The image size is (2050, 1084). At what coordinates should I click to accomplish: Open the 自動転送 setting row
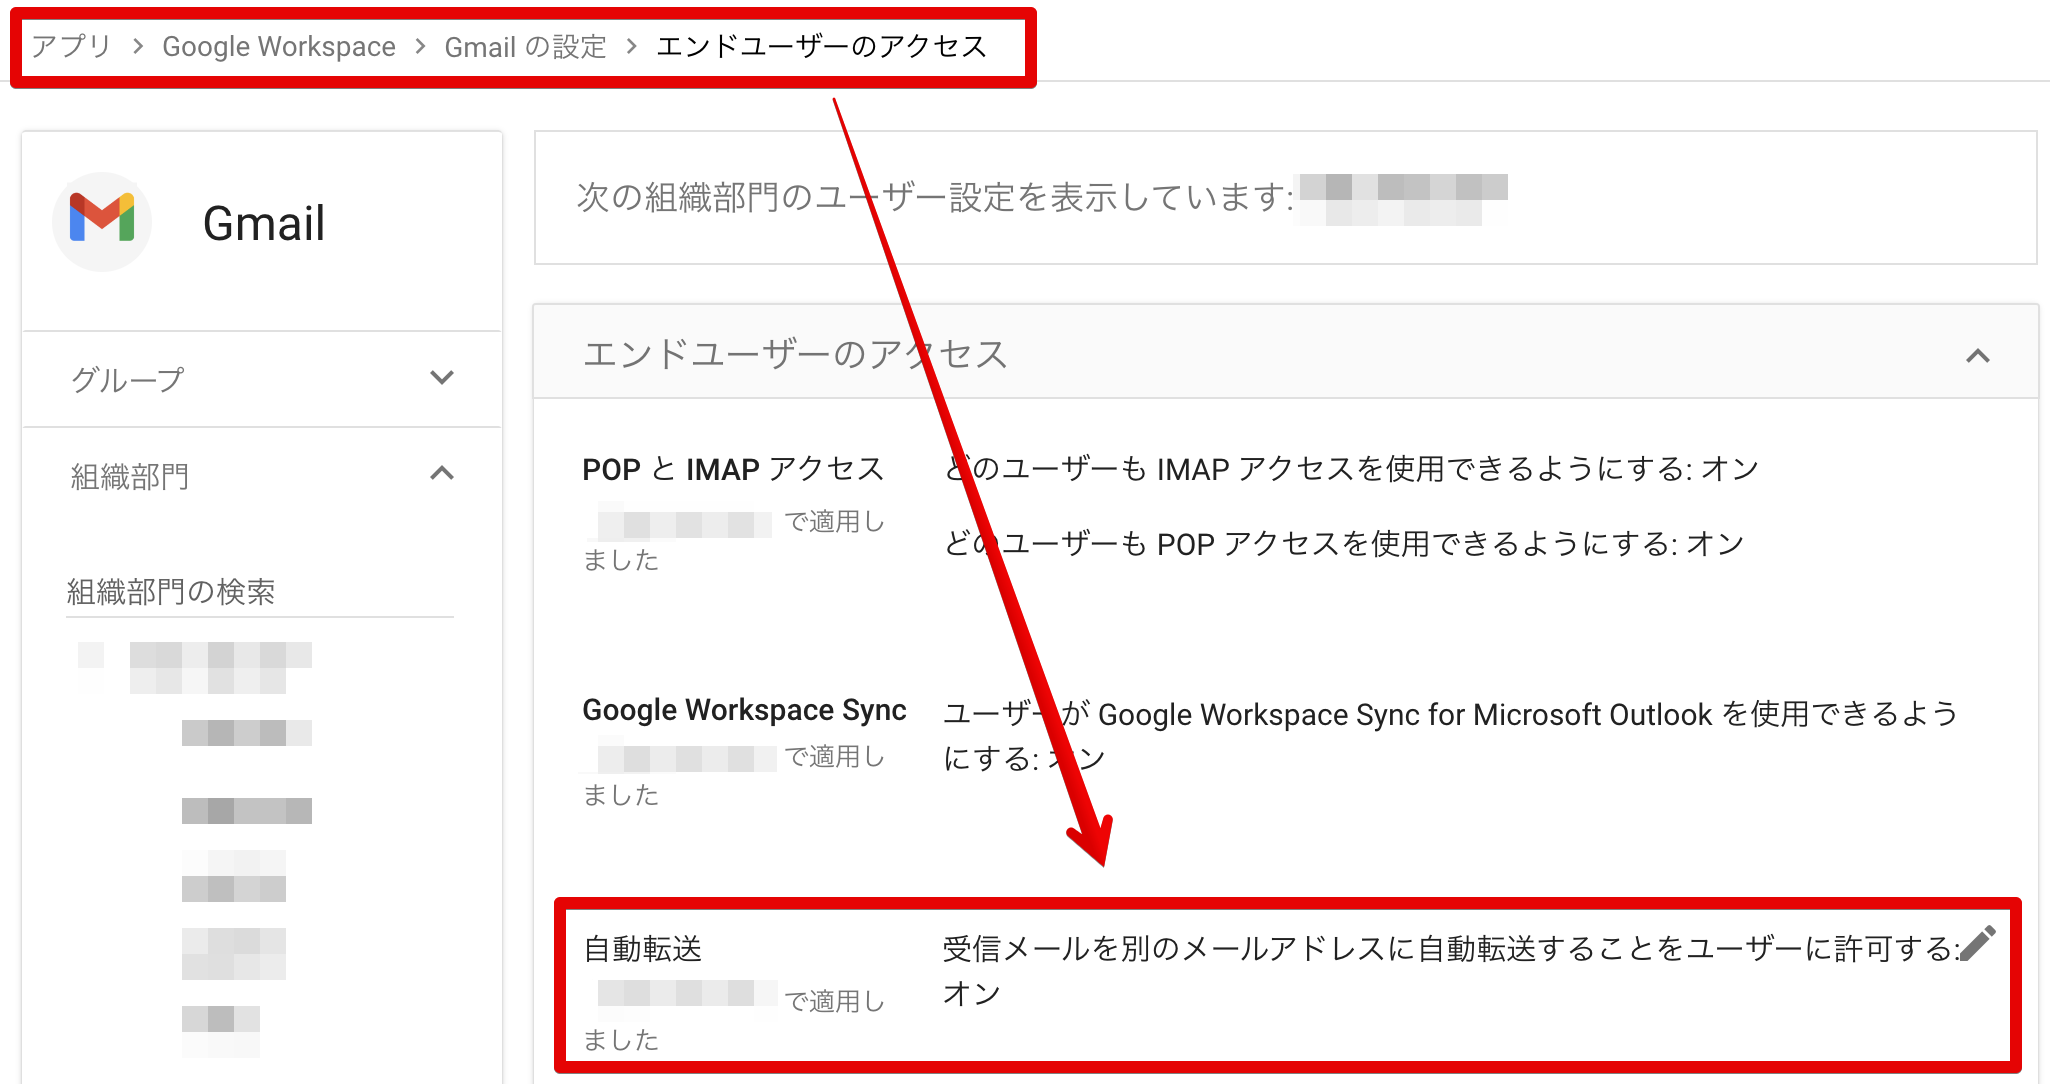(643, 949)
